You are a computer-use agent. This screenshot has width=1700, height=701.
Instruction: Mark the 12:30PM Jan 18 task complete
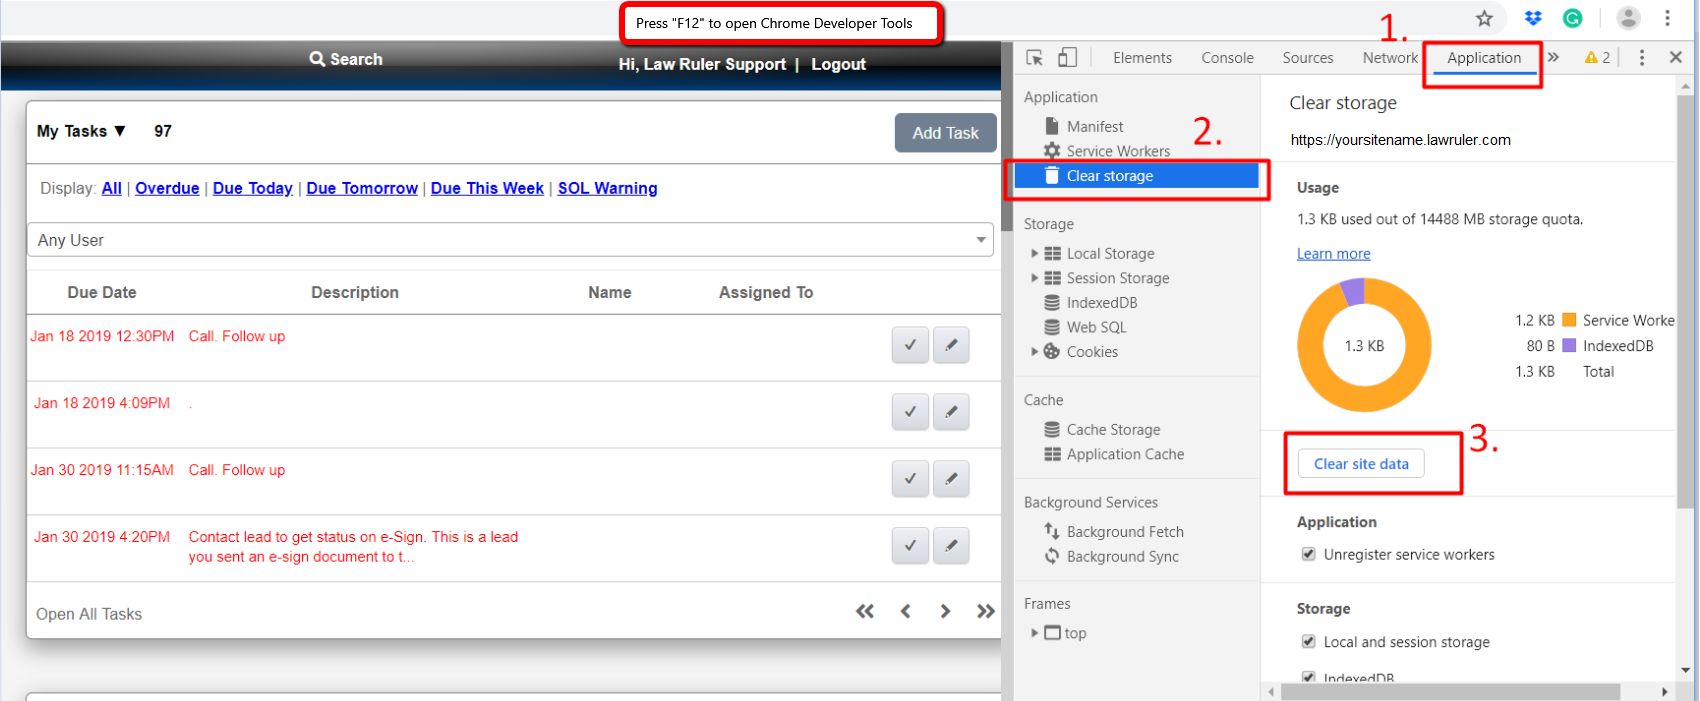pyautogui.click(x=910, y=345)
